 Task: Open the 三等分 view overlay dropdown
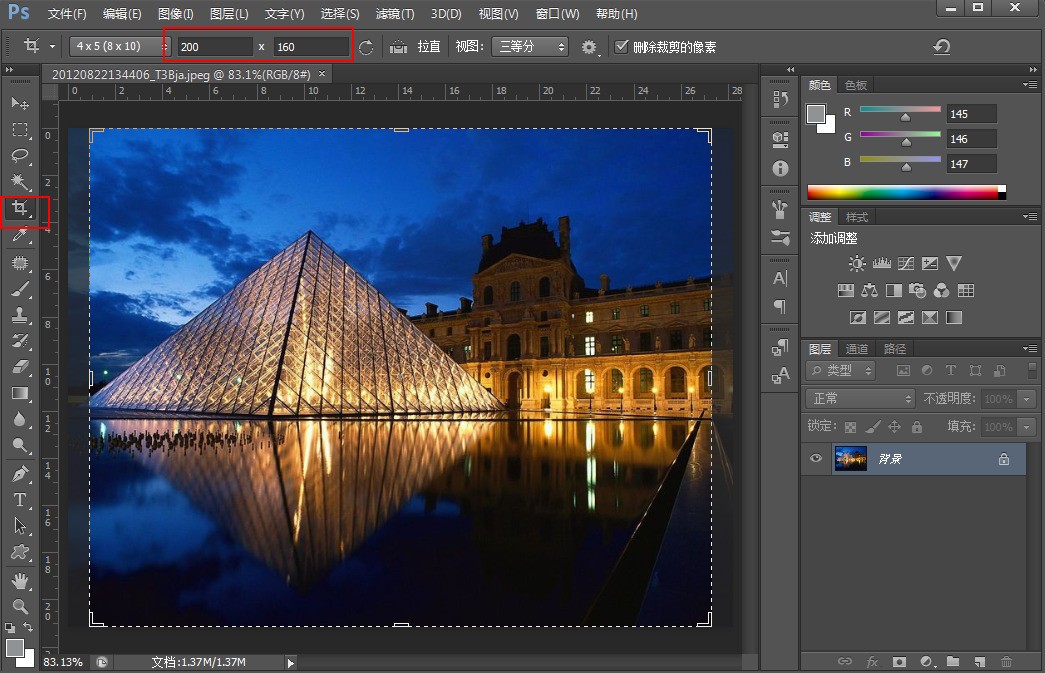529,47
